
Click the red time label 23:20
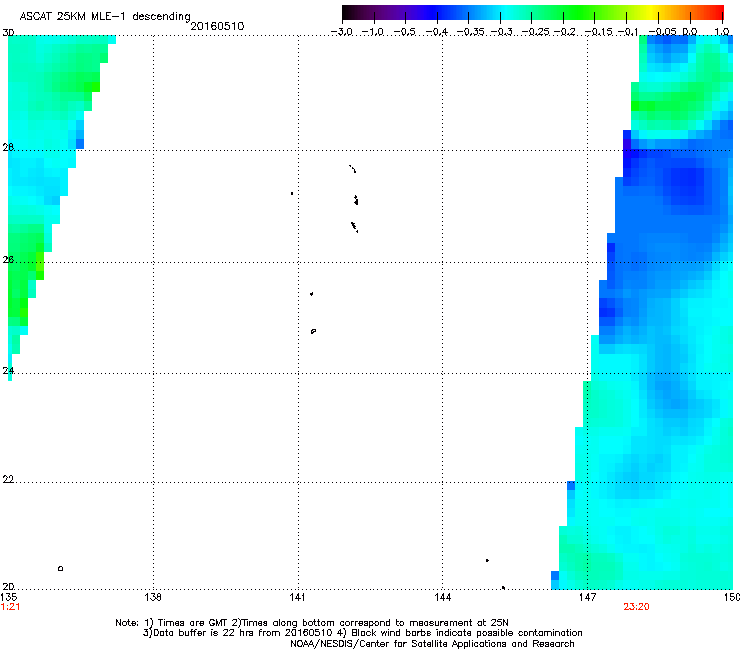(636, 607)
